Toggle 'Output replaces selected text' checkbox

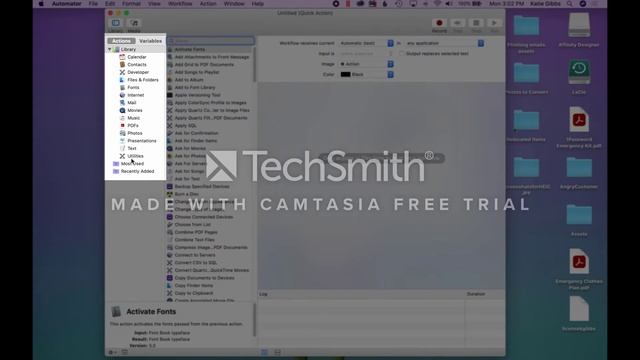(x=402, y=54)
